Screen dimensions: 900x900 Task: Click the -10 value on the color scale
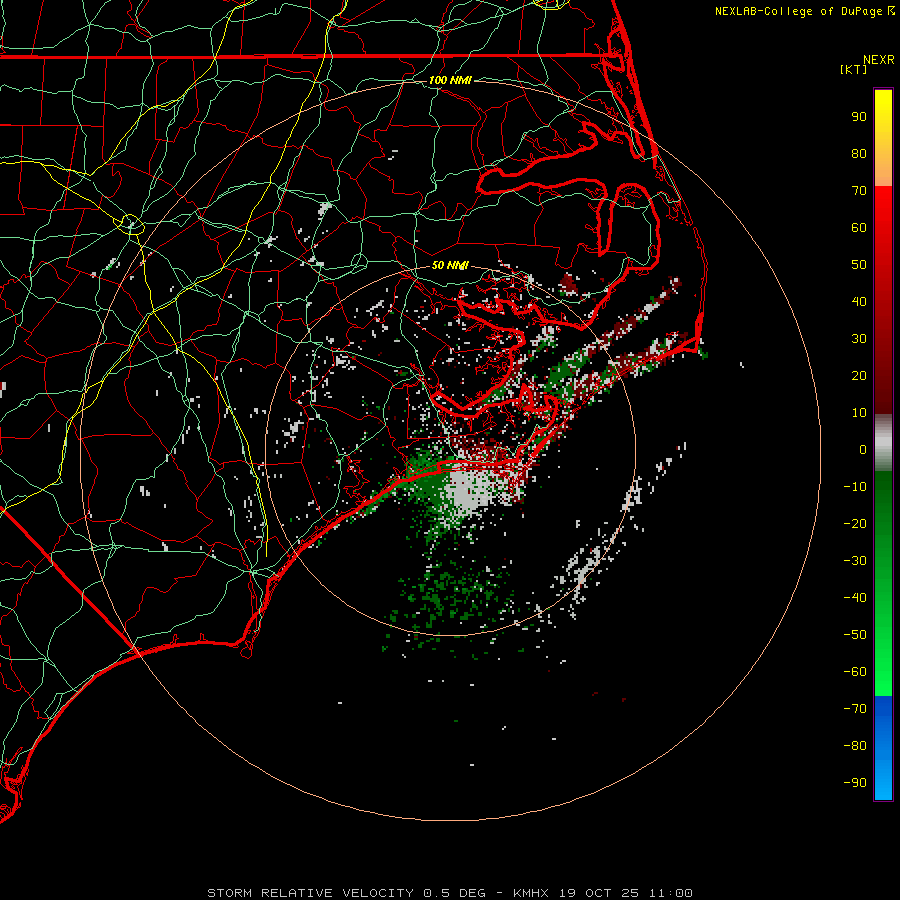(855, 487)
